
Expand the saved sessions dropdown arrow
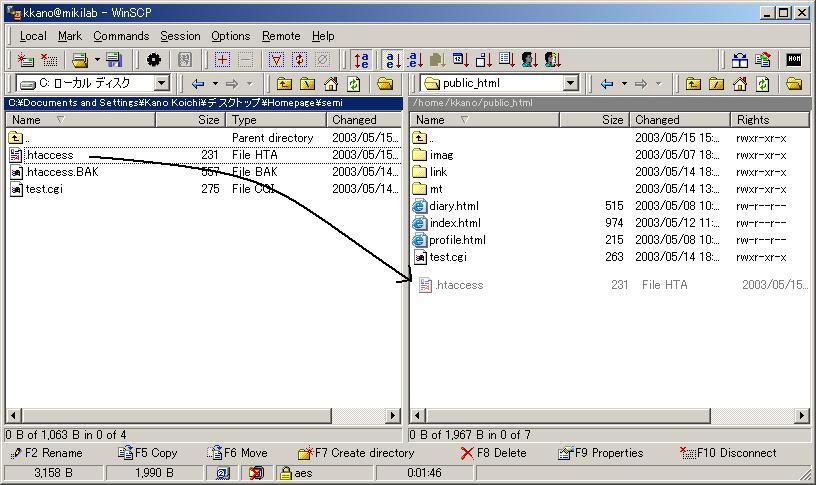coord(97,60)
